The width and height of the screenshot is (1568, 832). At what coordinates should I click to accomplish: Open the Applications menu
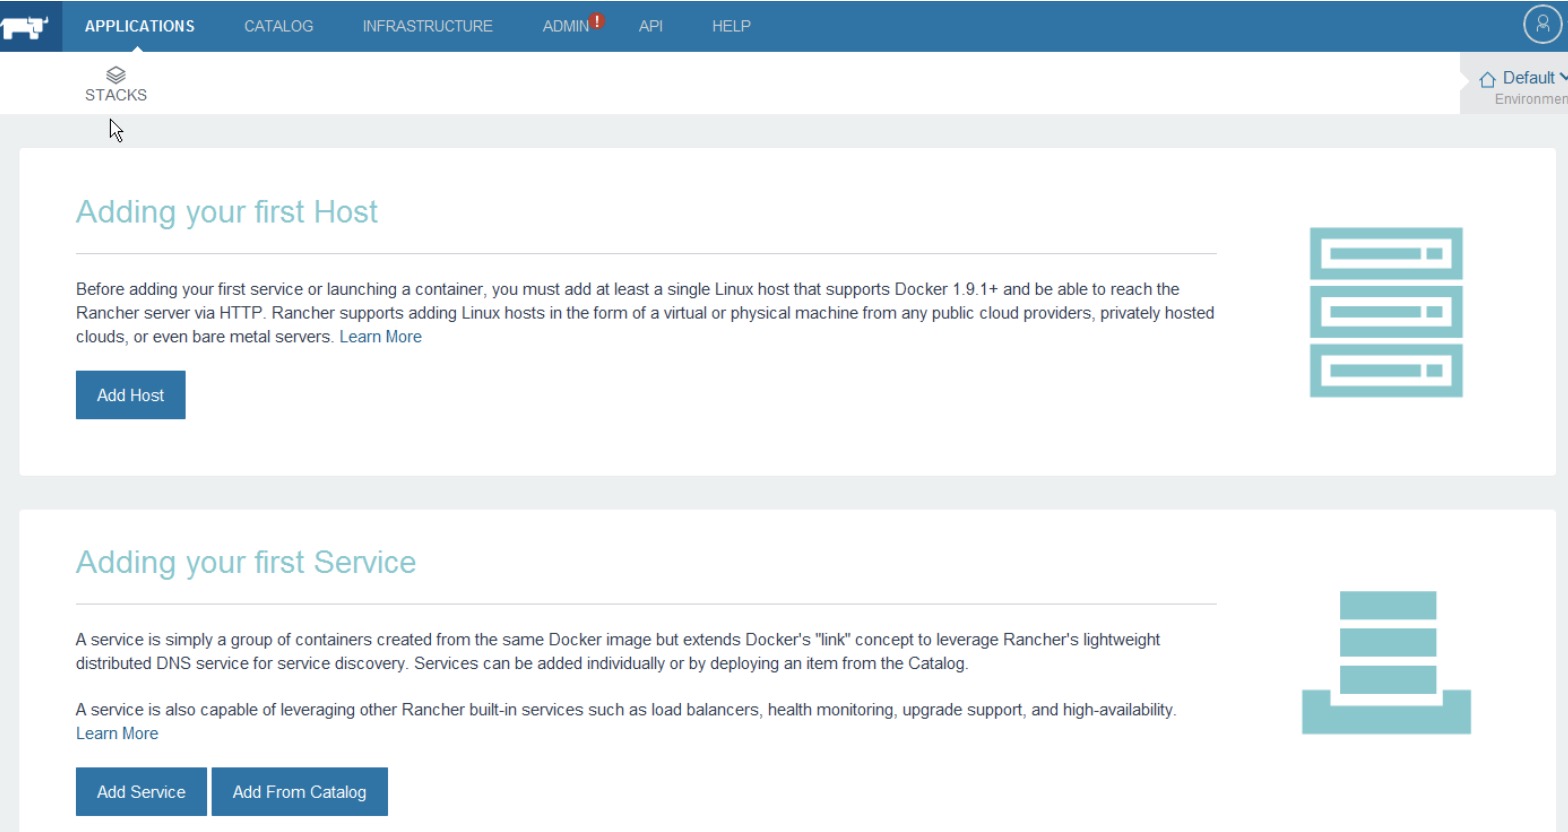(140, 26)
